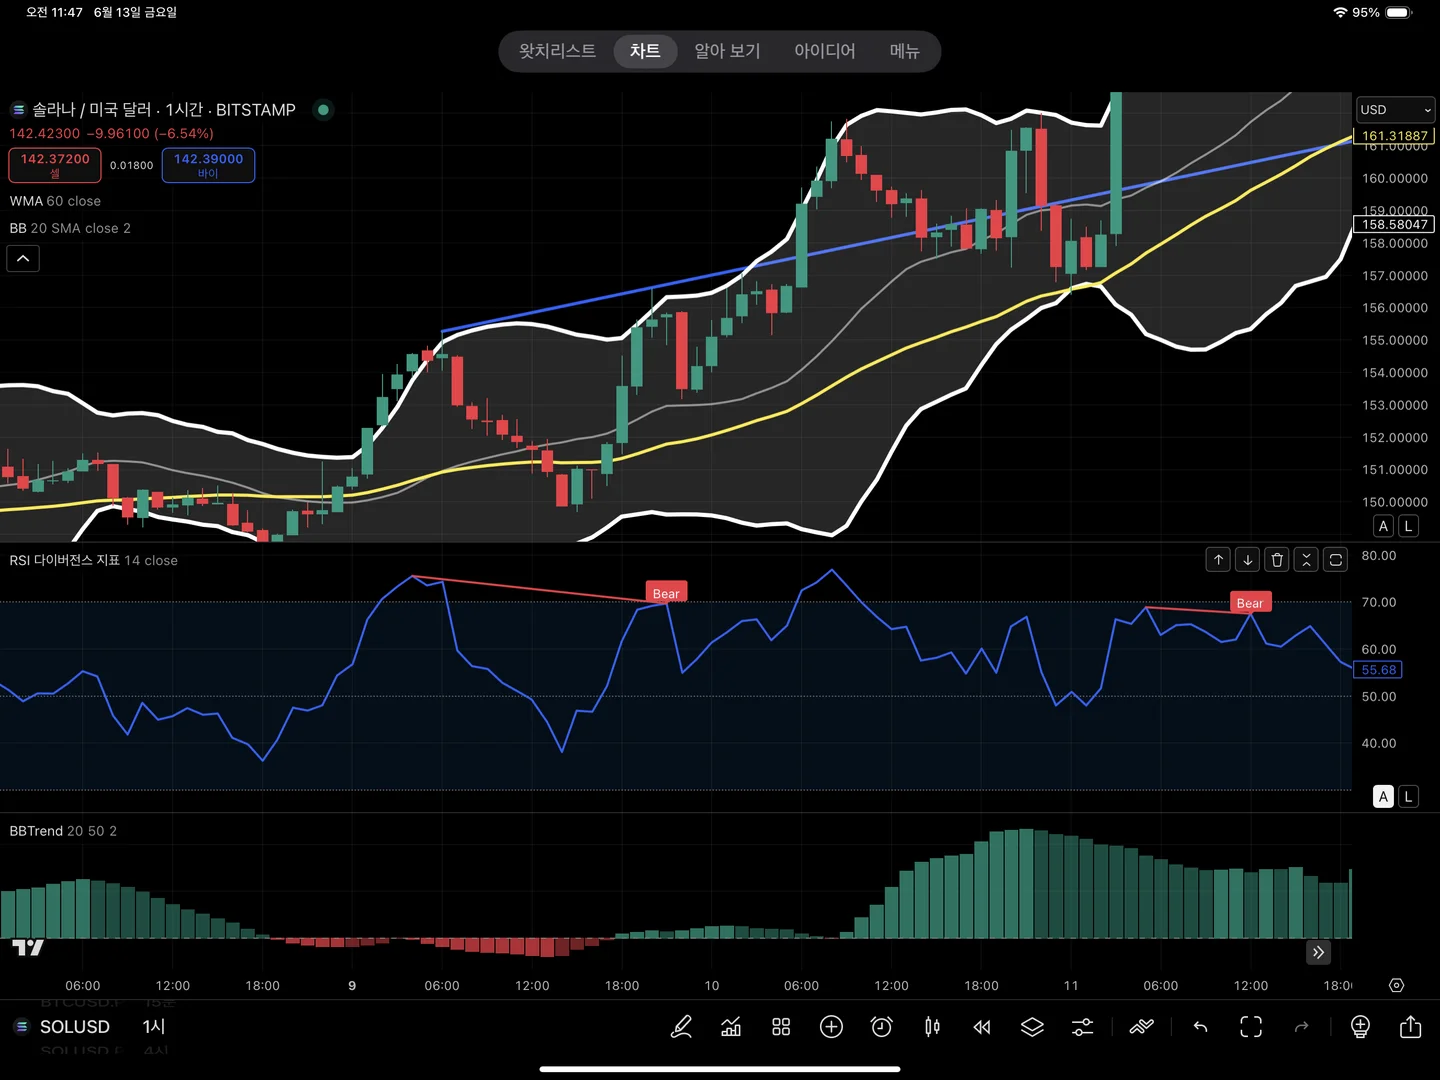Collapse the RSI pane
Screen dimensions: 1440x1080
[x=1306, y=560]
